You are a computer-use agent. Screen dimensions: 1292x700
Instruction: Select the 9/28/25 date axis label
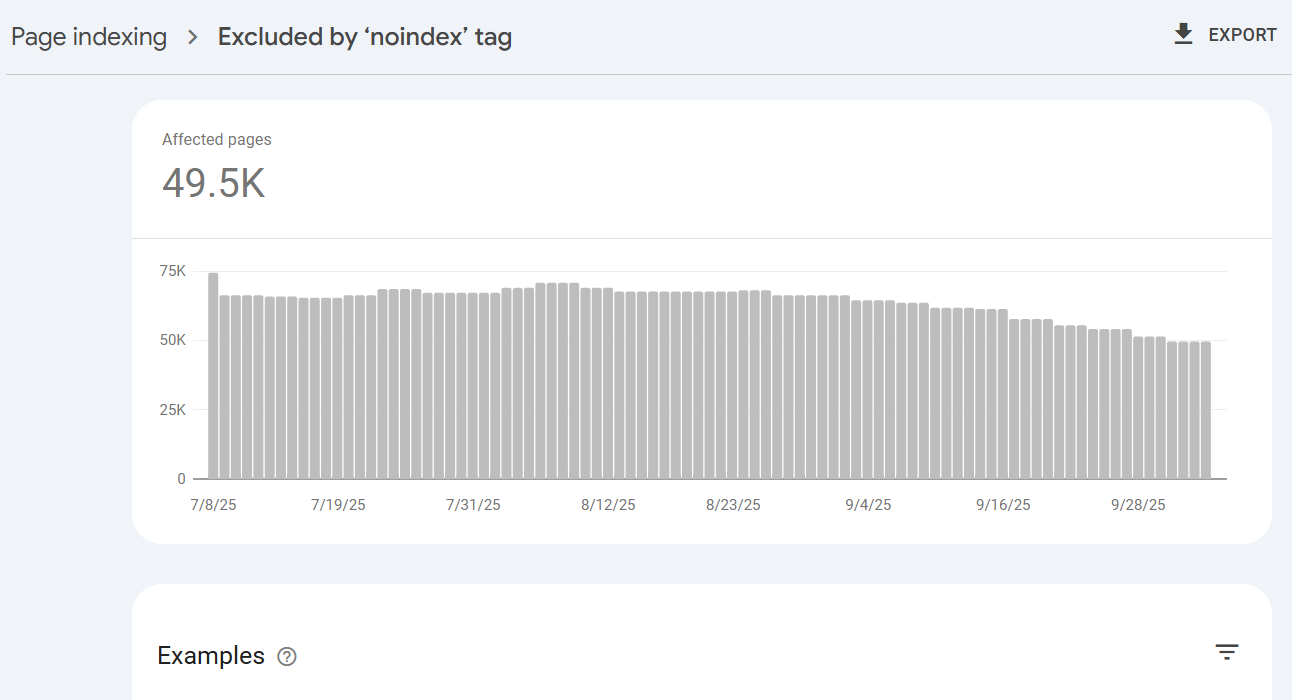point(1138,505)
